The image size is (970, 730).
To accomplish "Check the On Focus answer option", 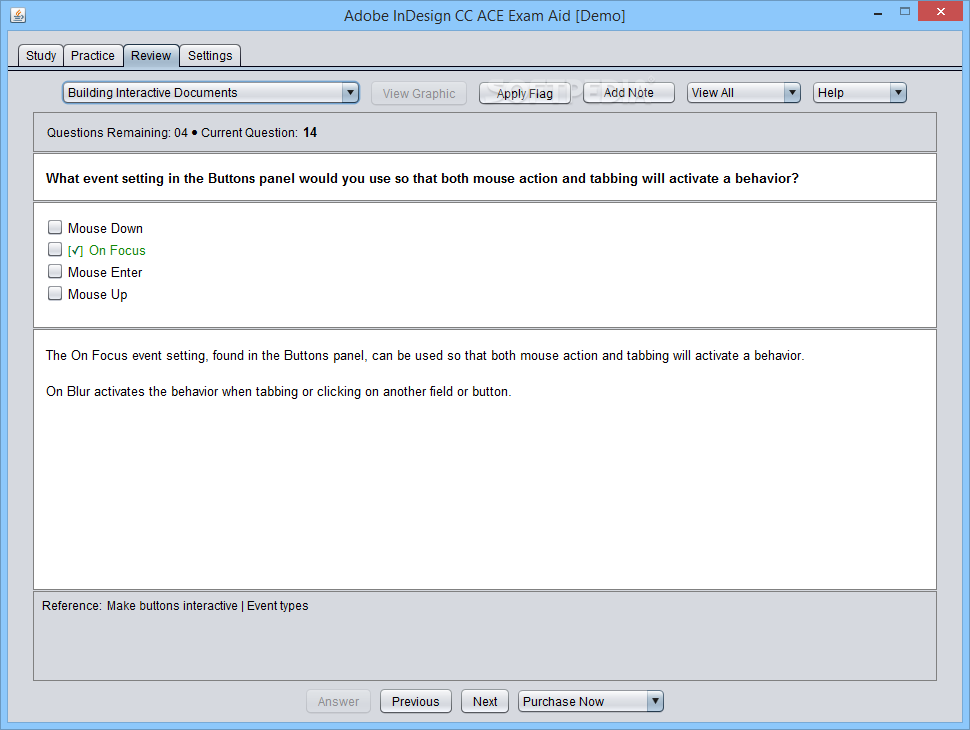I will pyautogui.click(x=55, y=249).
